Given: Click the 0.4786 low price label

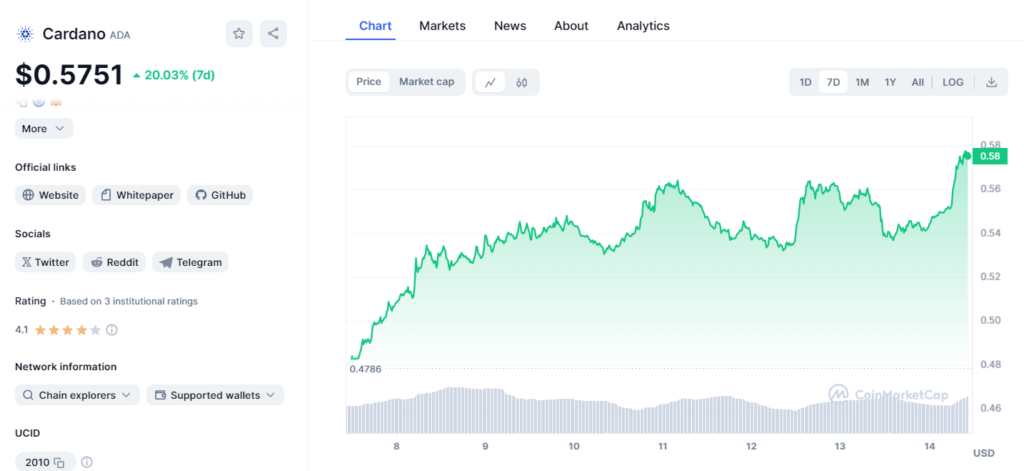Looking at the screenshot, I should click(366, 368).
